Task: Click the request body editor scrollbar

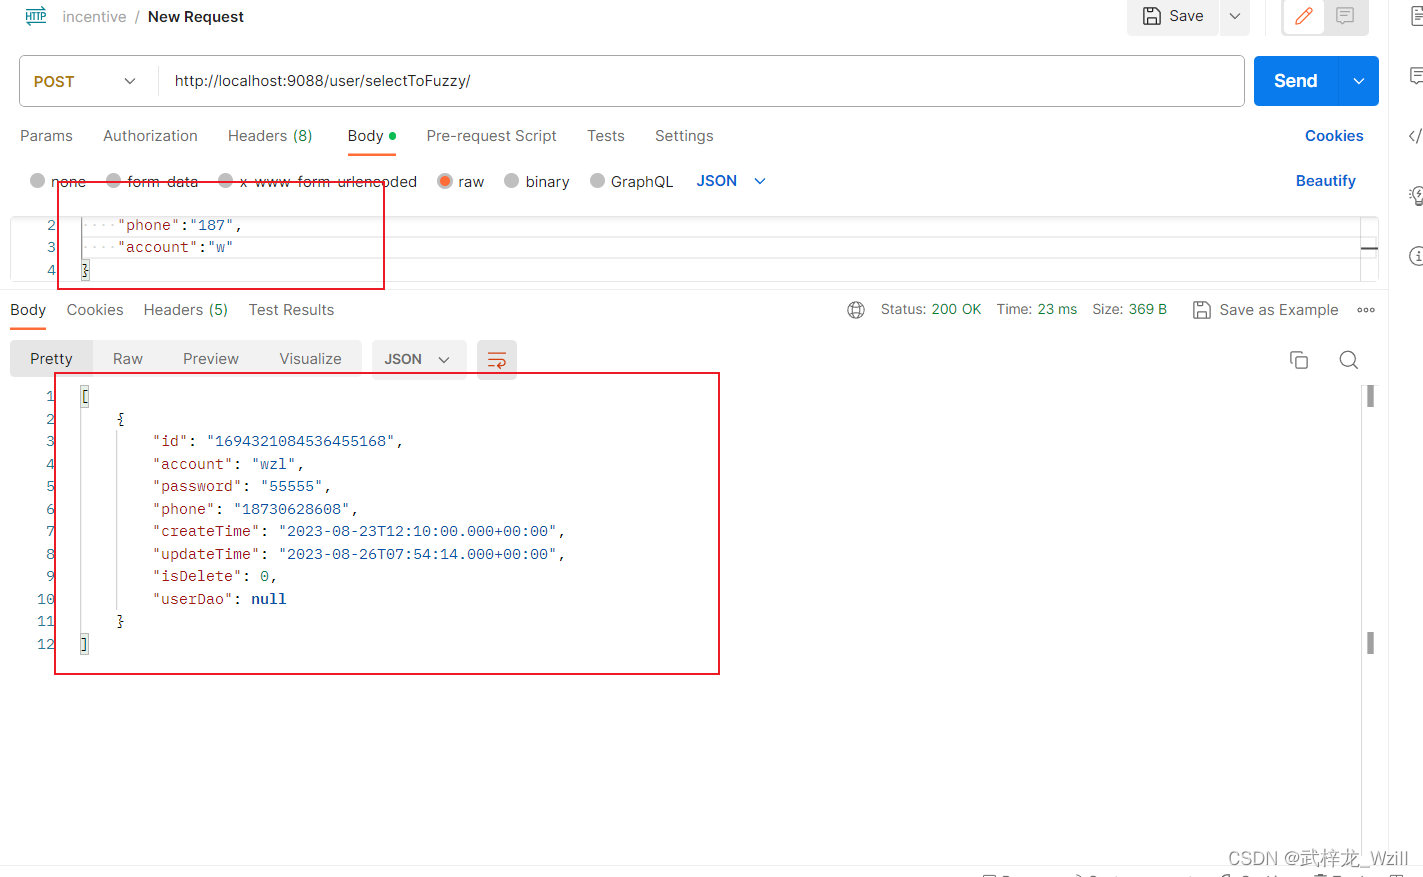Action: click(x=1369, y=248)
